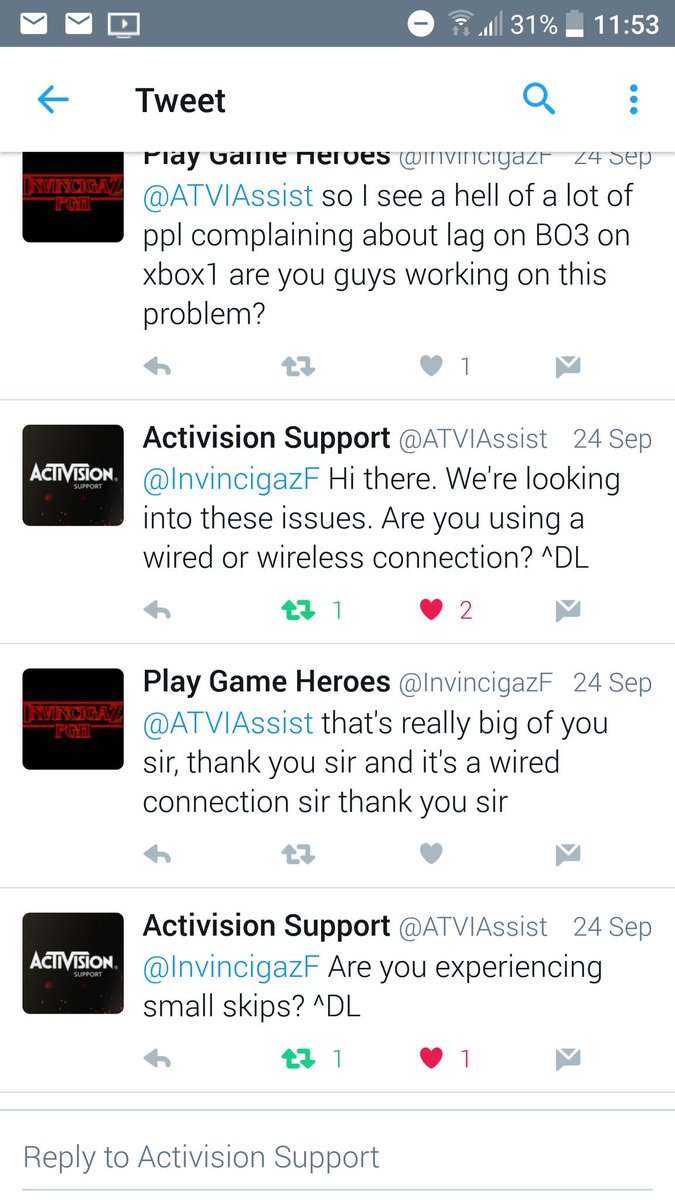Open the @ATVIAssist mention in first tweet
Viewport: 675px width, 1200px height.
(228, 197)
